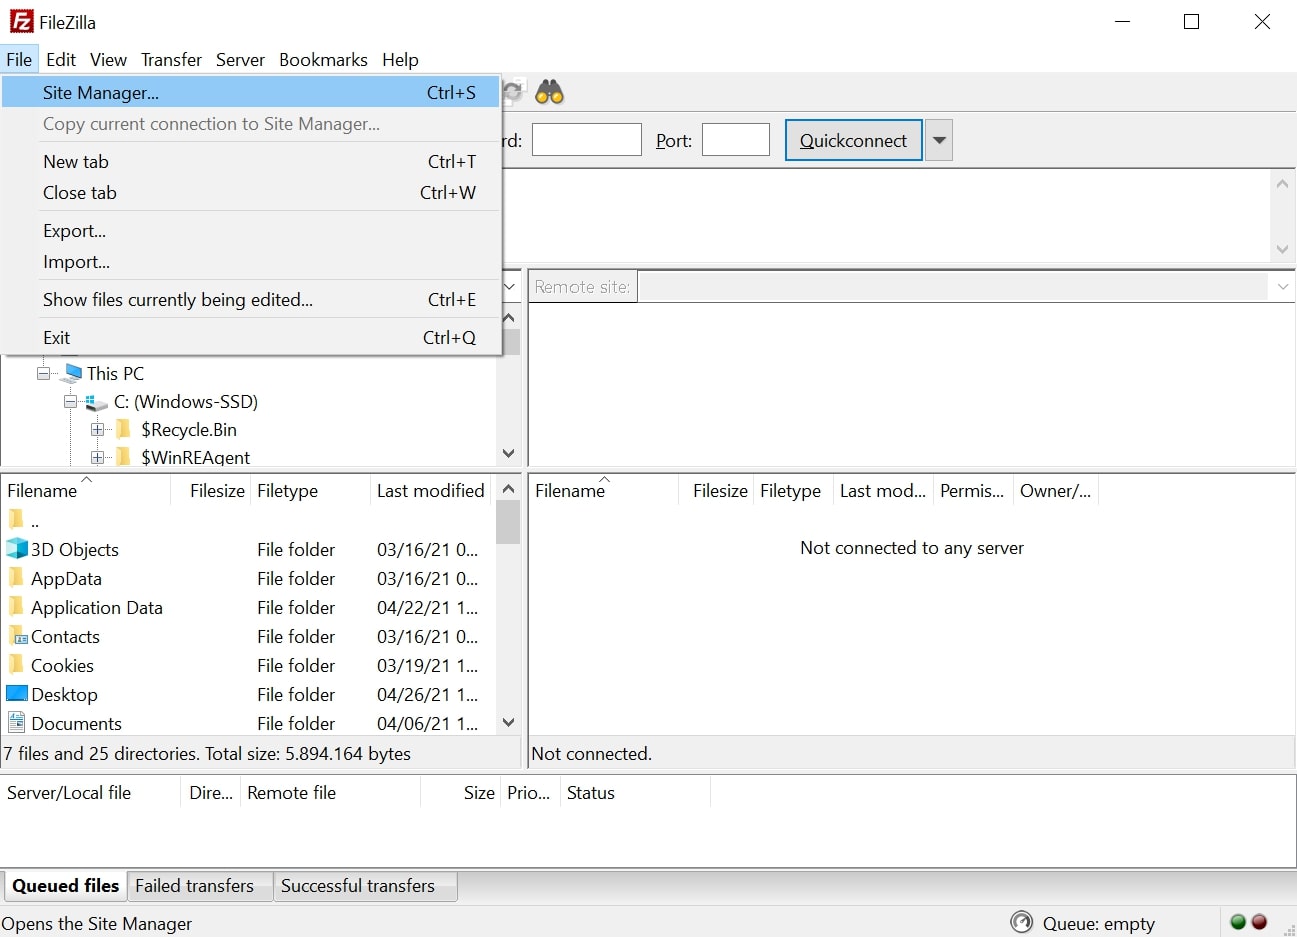The width and height of the screenshot is (1297, 937).
Task: Collapse the This PC tree node
Action: click(43, 373)
